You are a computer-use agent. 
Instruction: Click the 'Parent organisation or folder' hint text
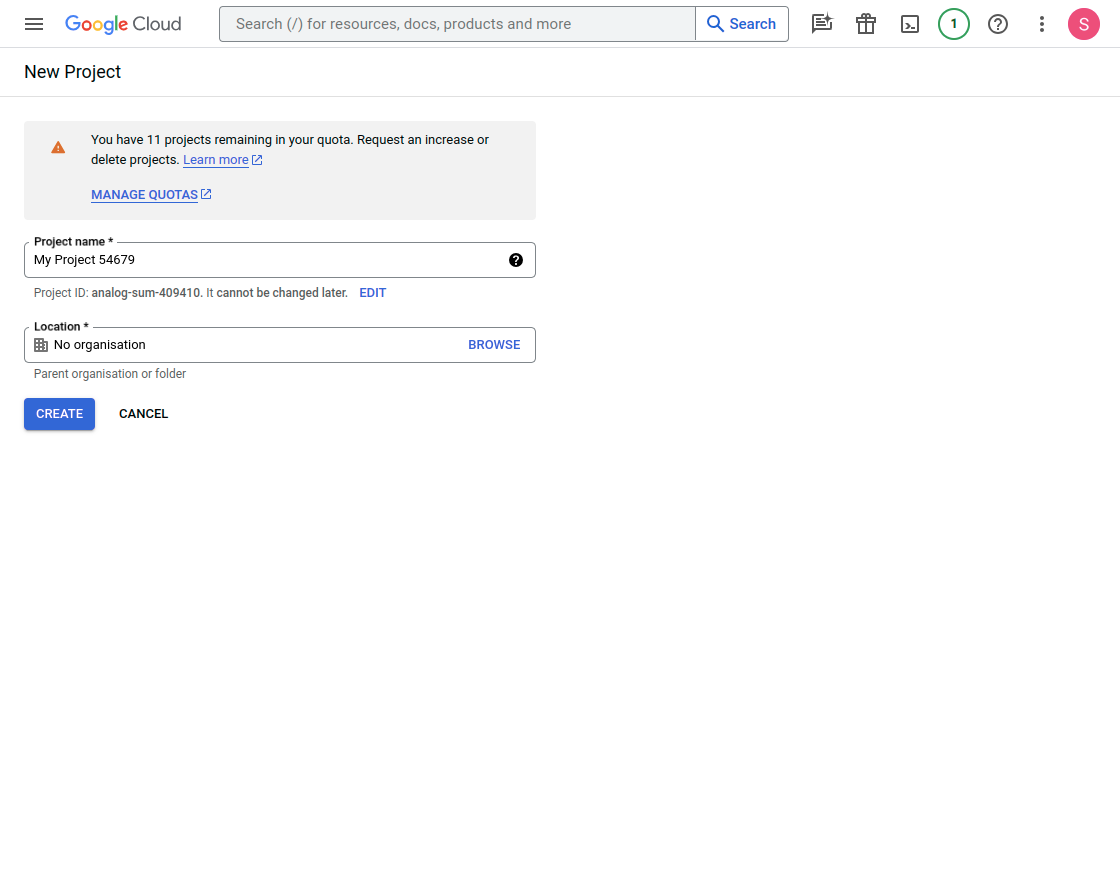point(110,374)
